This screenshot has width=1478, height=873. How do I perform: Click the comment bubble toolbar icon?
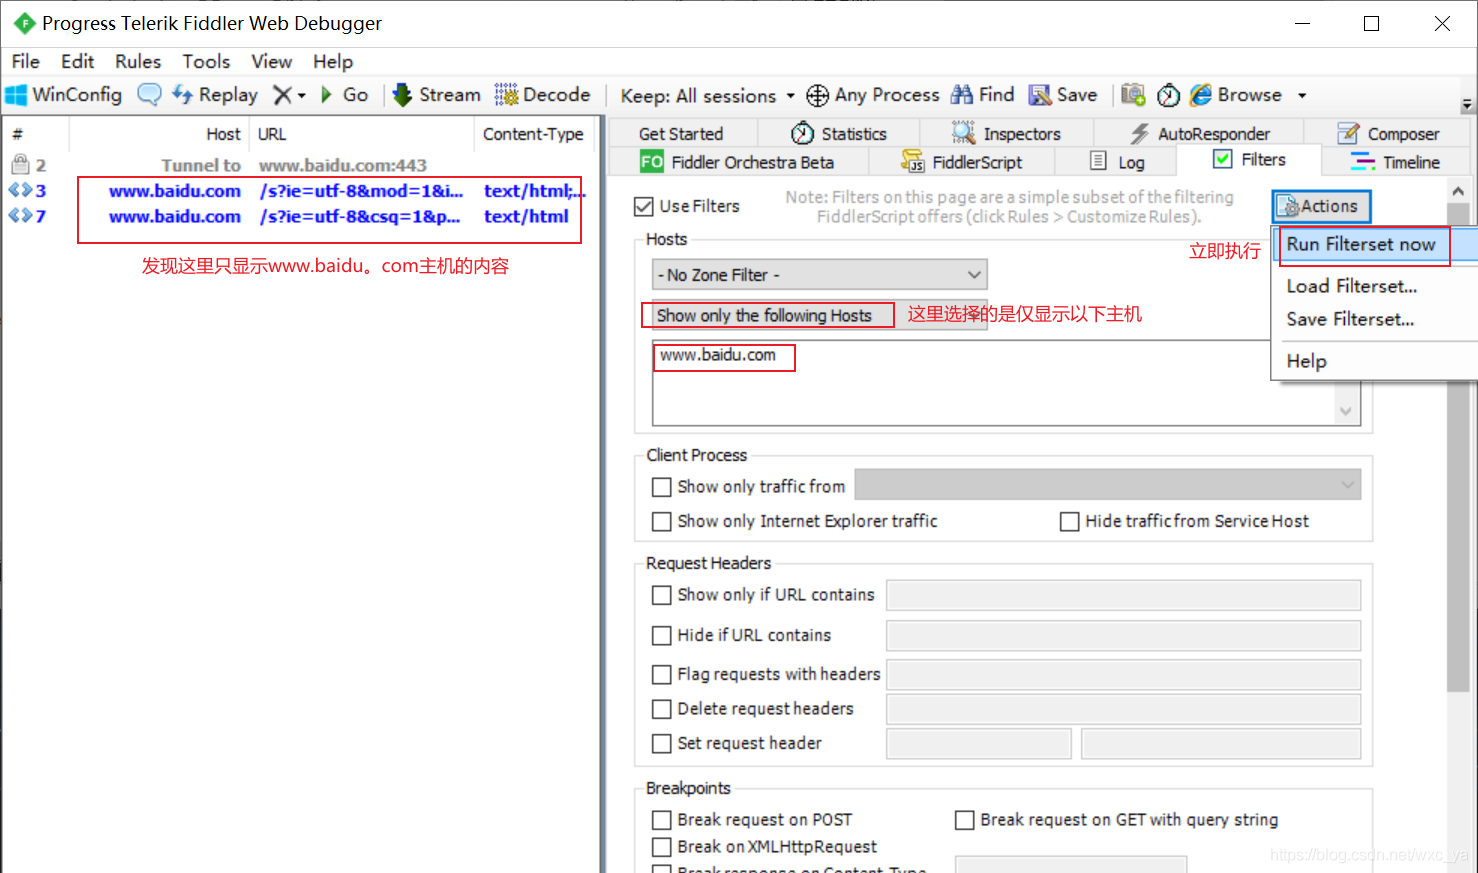pyautogui.click(x=149, y=95)
